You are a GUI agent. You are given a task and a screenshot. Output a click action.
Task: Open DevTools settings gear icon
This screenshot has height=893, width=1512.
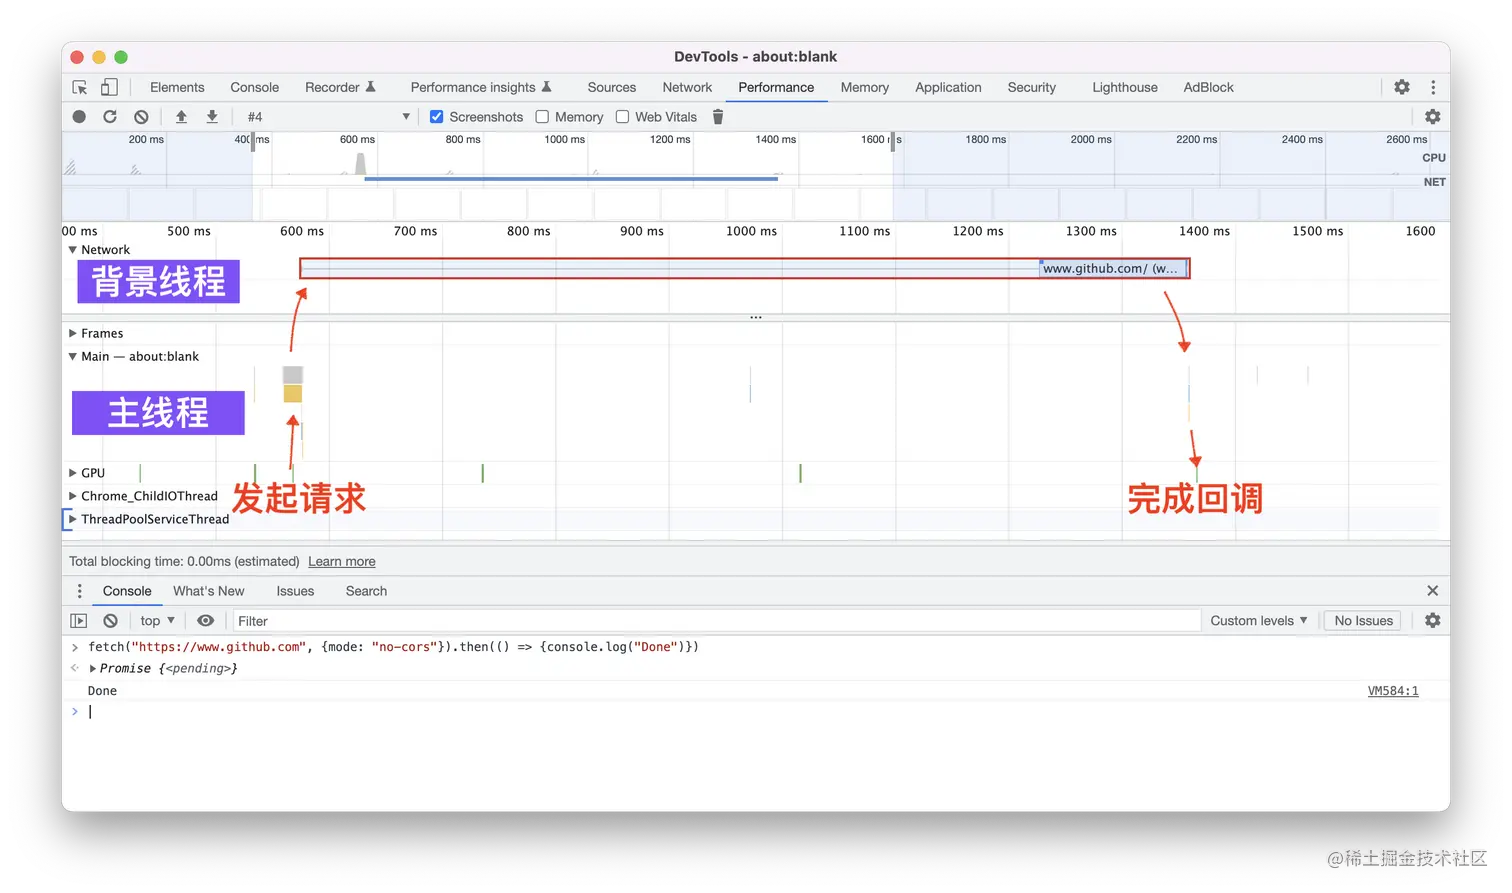pyautogui.click(x=1402, y=87)
